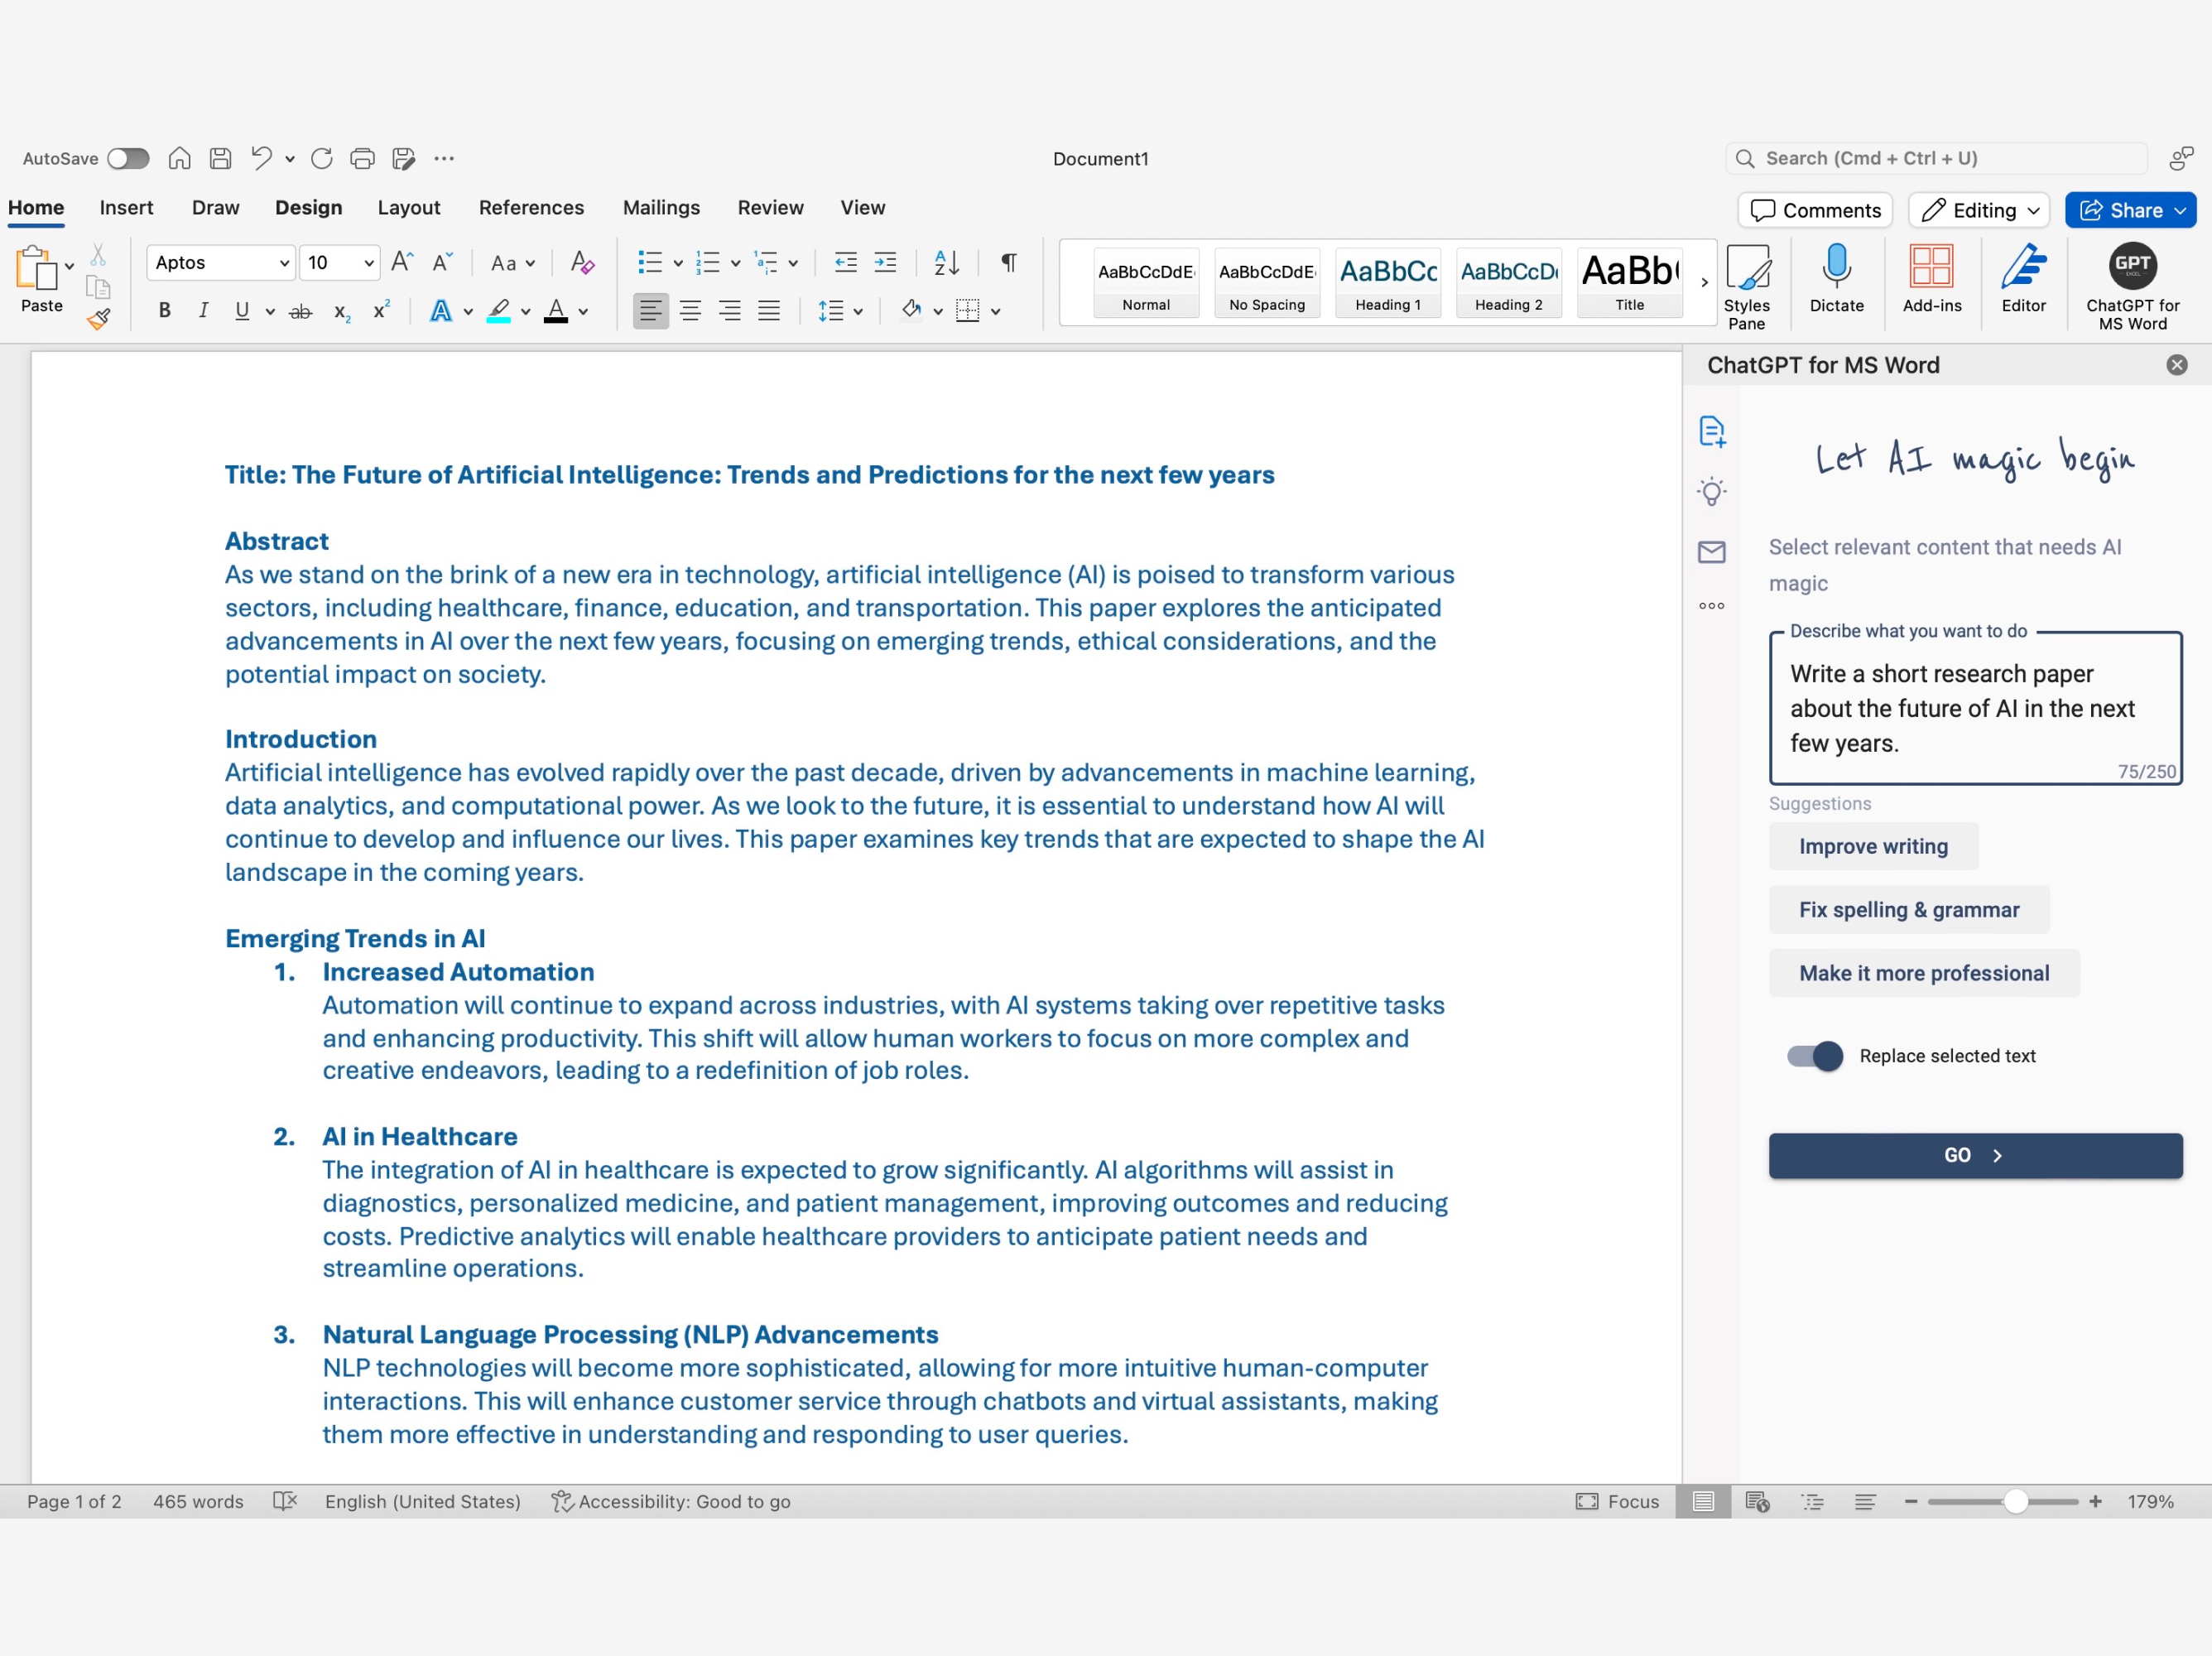Click the Cut scissors icon

pos(98,255)
